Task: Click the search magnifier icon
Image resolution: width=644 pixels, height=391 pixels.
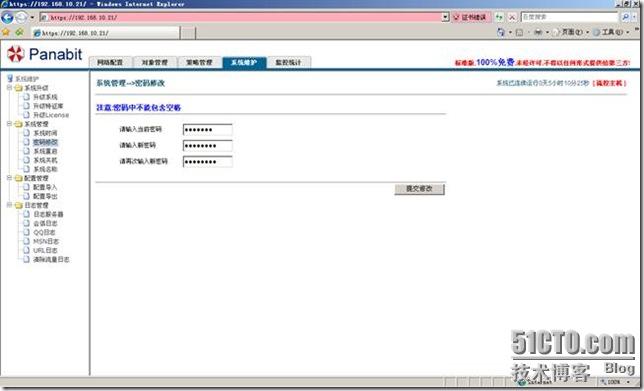Action: point(625,17)
